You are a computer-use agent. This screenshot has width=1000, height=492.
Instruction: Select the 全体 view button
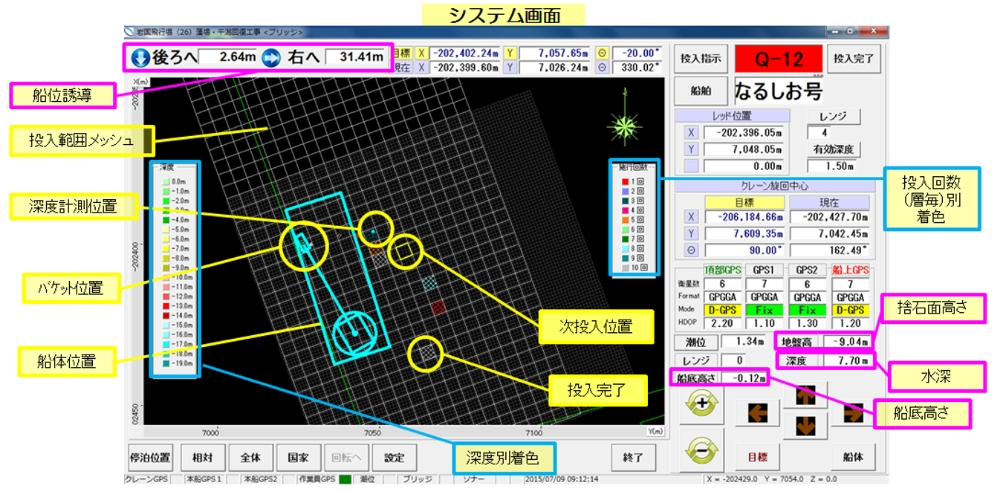click(x=250, y=457)
